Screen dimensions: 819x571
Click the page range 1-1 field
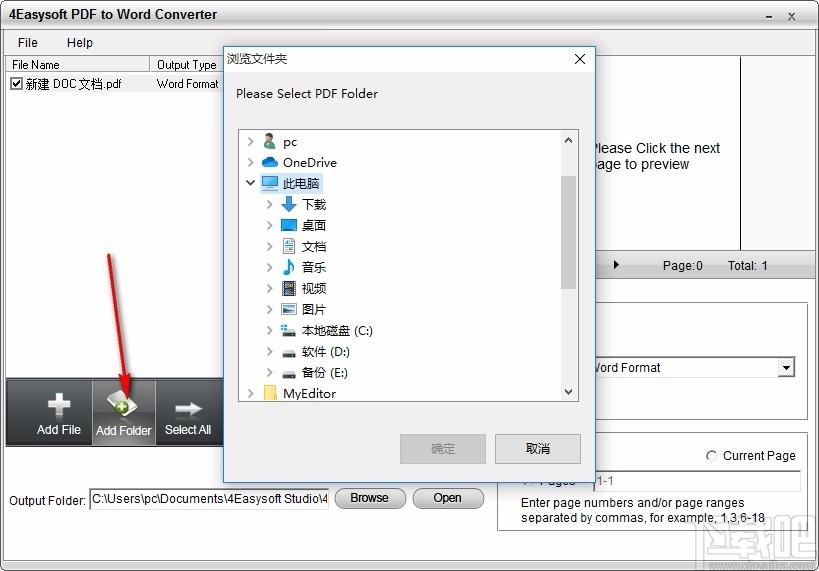[698, 481]
